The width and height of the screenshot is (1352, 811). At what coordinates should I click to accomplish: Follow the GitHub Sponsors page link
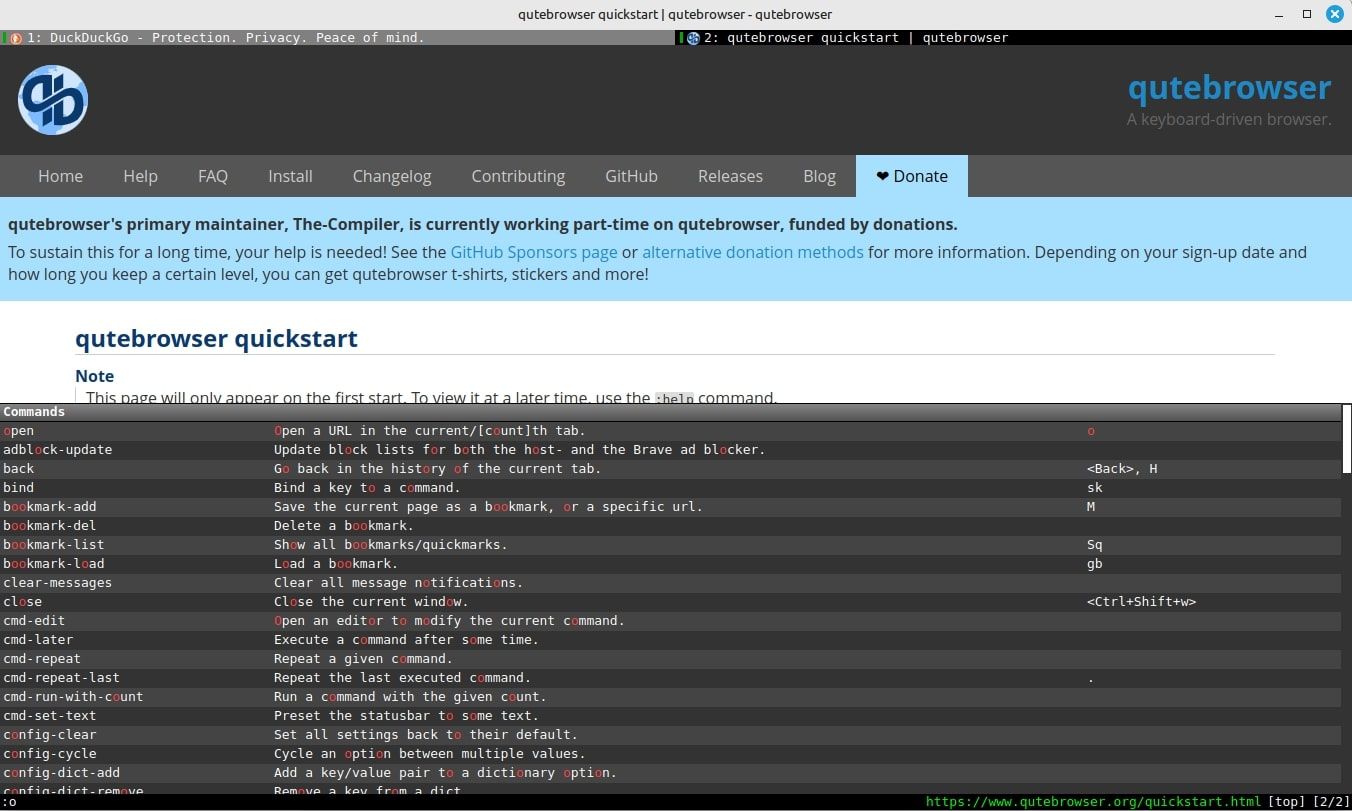click(534, 252)
